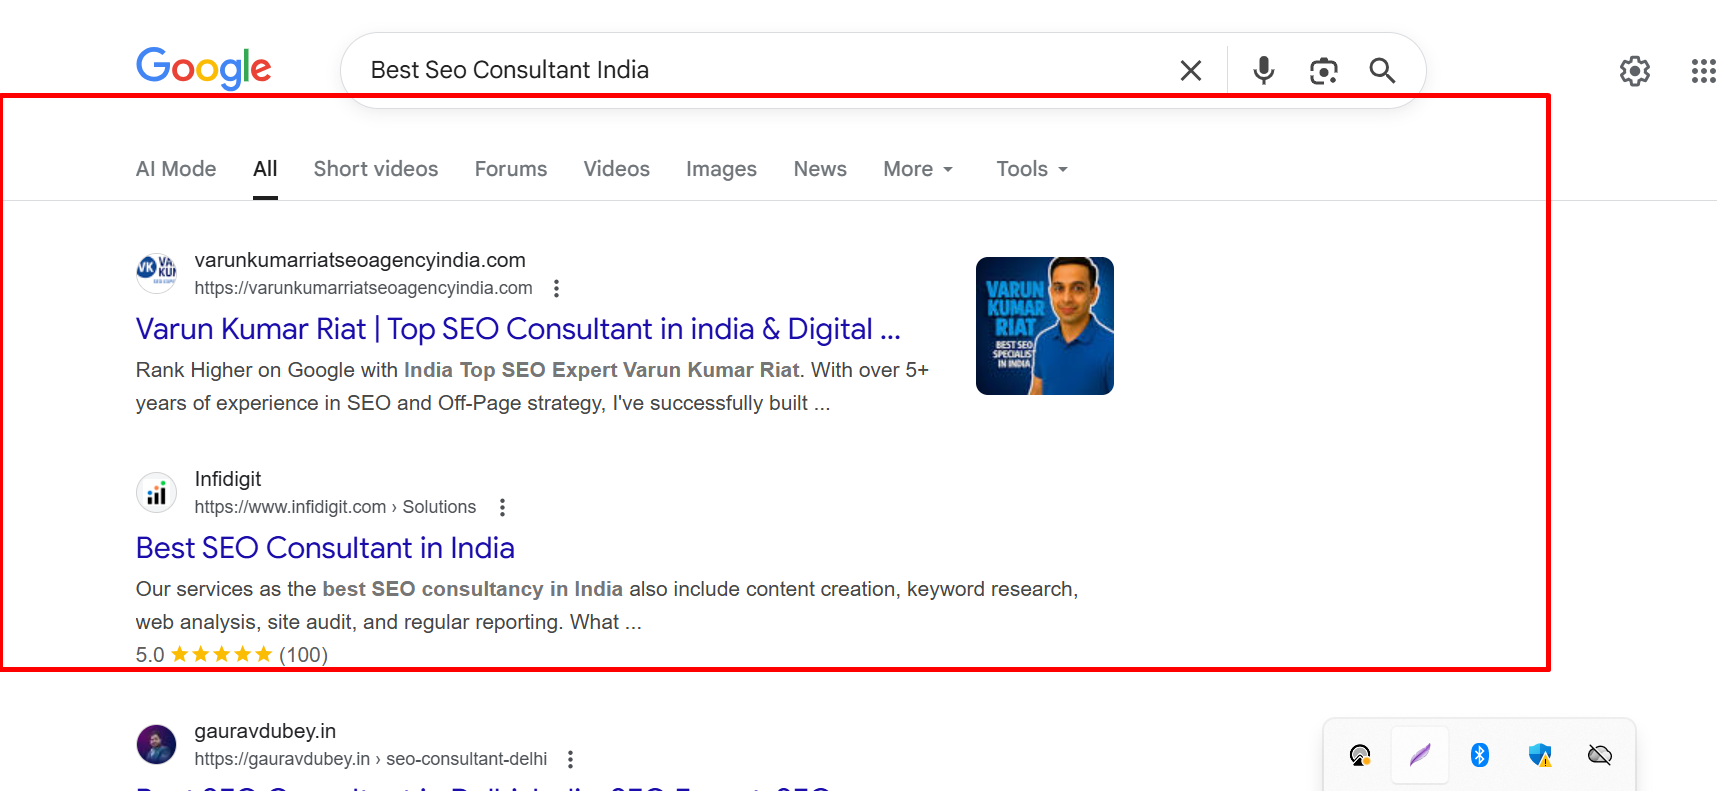Open Bluetooth tray icon
This screenshot has height=791, width=1717.
point(1480,755)
